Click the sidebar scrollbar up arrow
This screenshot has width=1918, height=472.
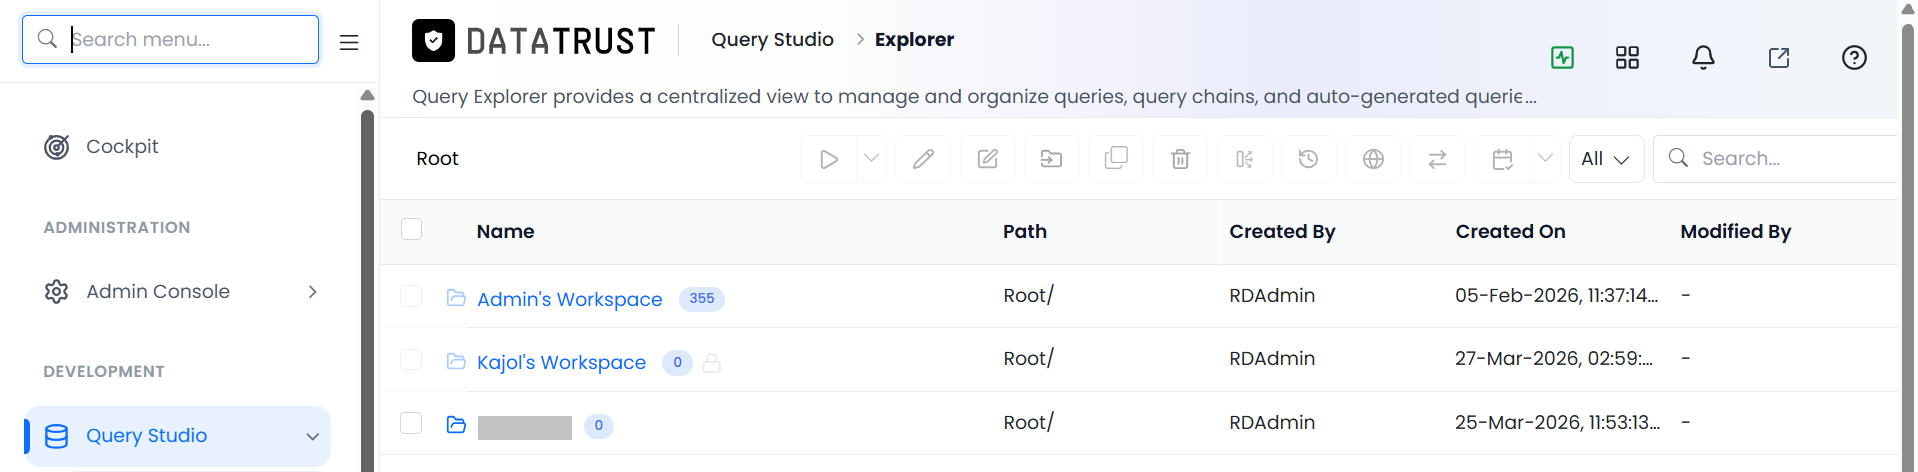367,95
